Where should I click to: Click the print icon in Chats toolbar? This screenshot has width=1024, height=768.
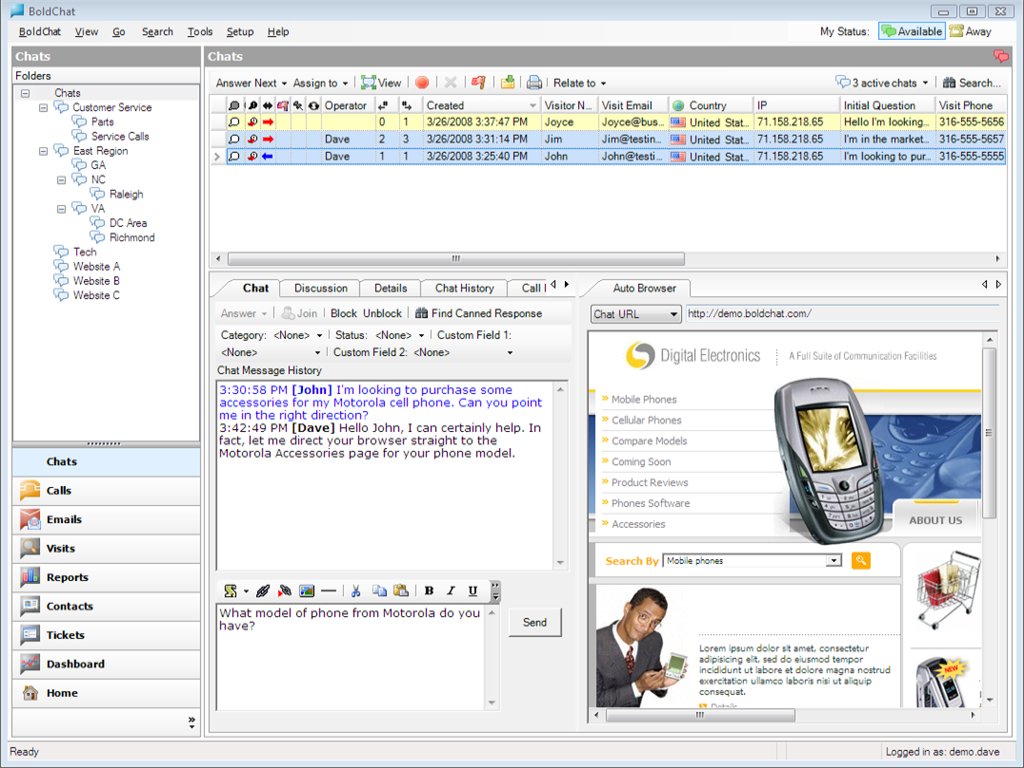(x=535, y=83)
